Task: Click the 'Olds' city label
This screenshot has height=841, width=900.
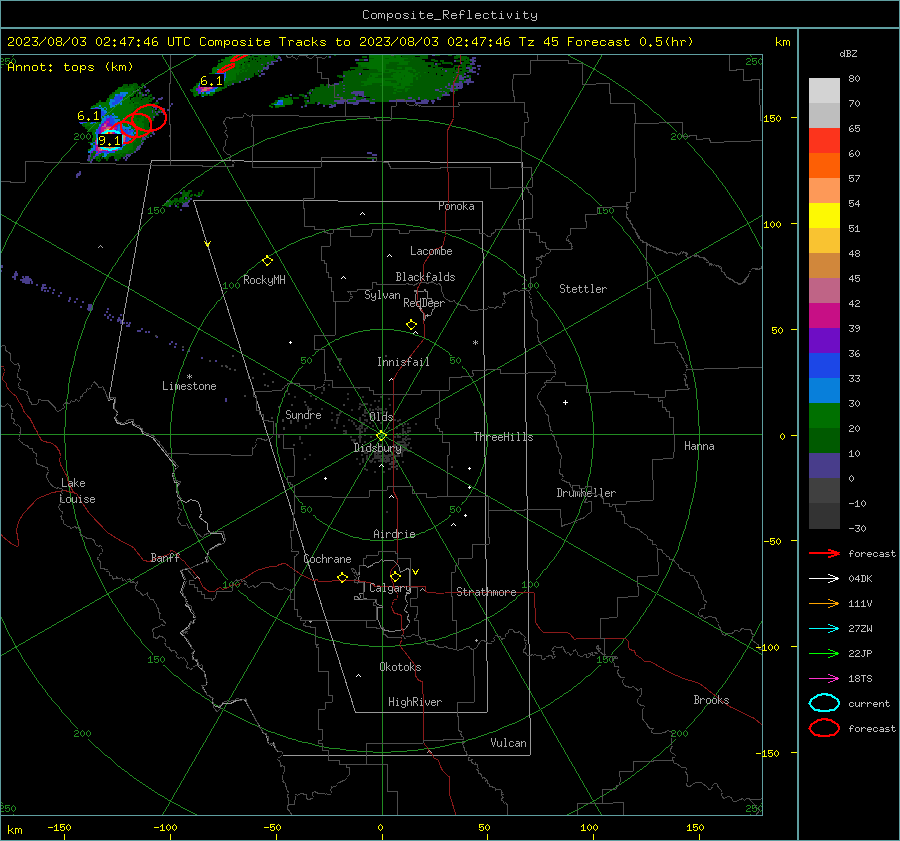Action: (x=381, y=417)
